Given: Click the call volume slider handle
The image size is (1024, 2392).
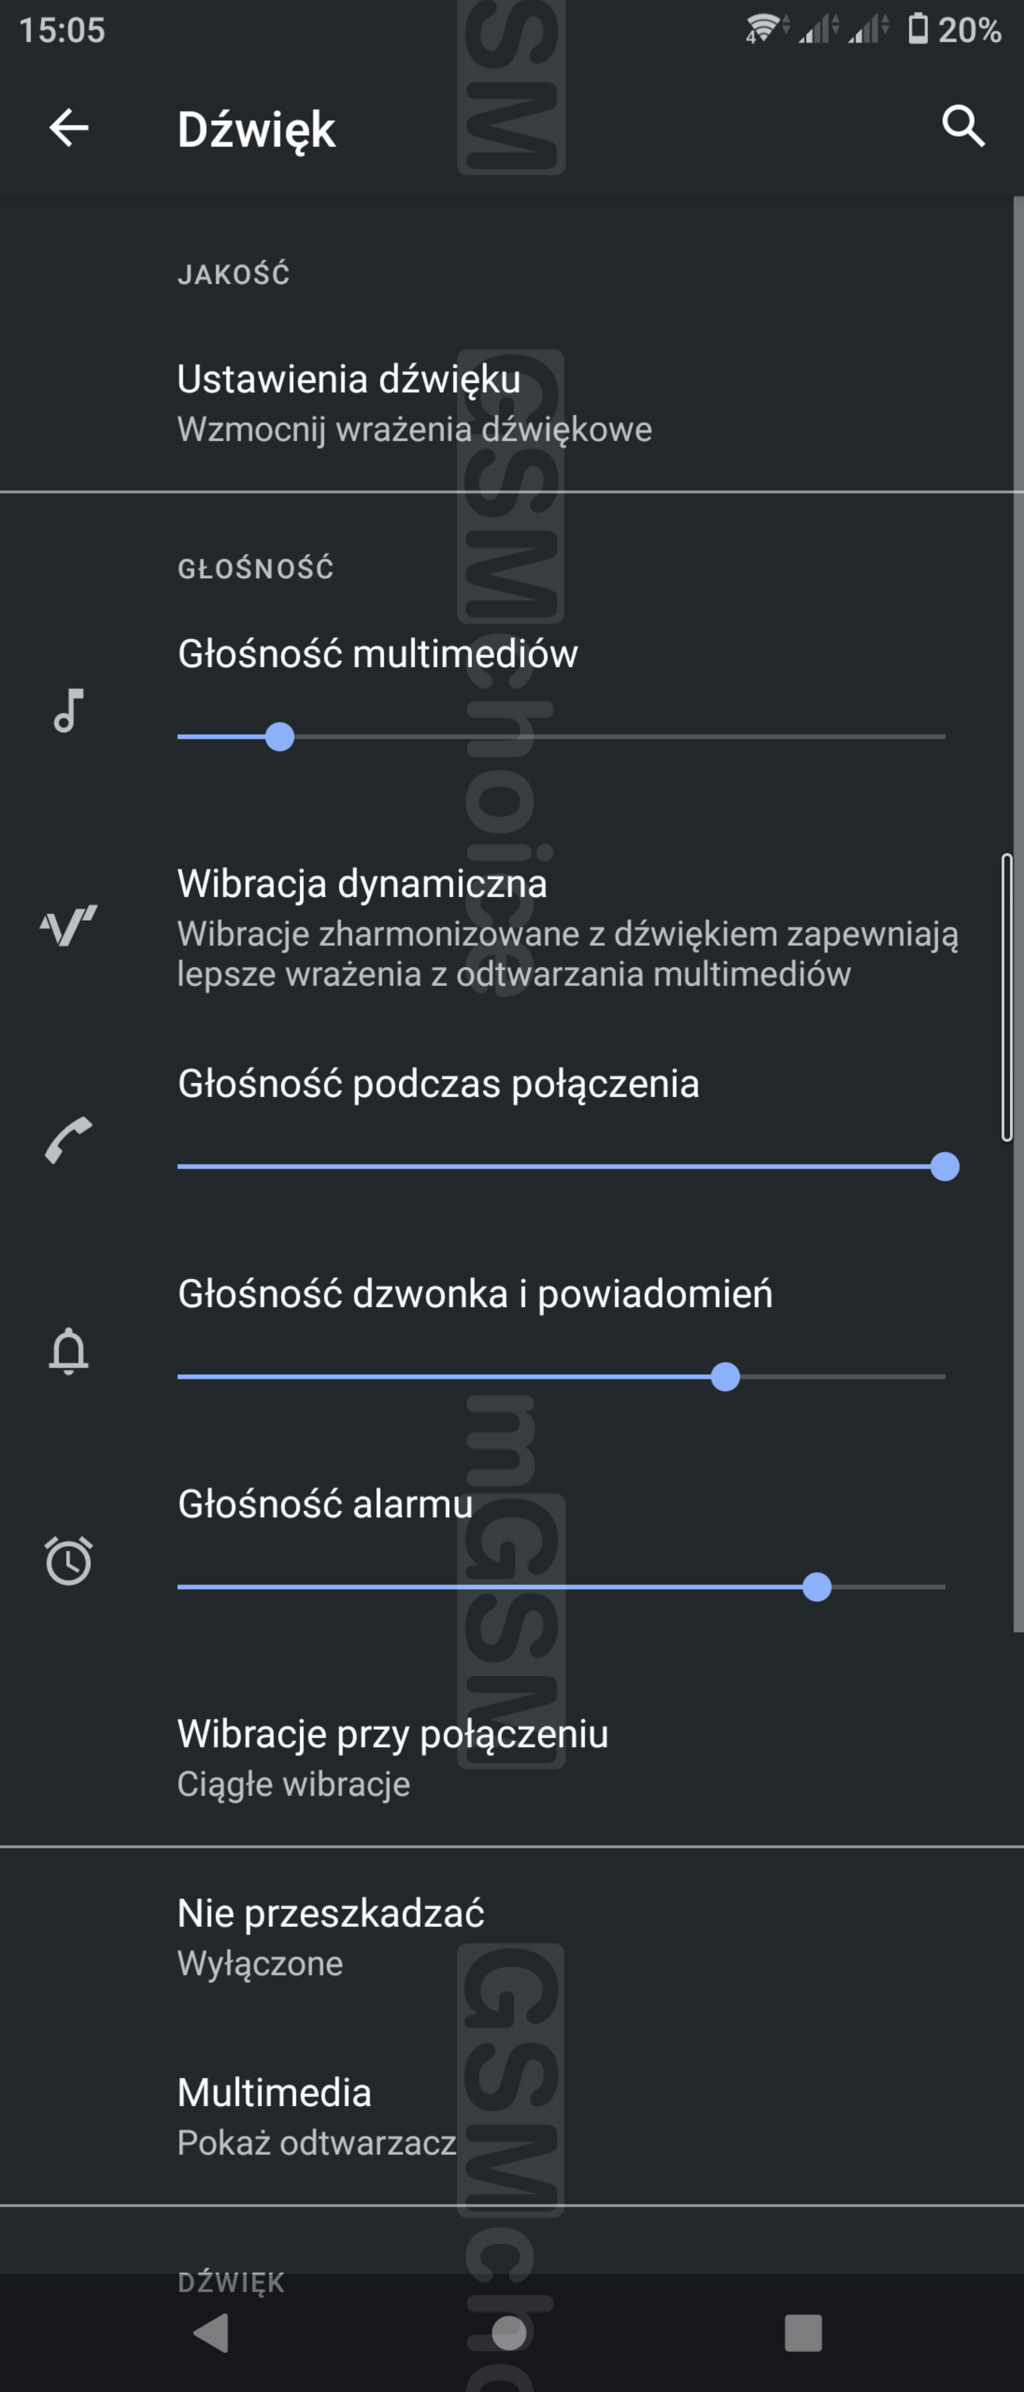Looking at the screenshot, I should (944, 1167).
